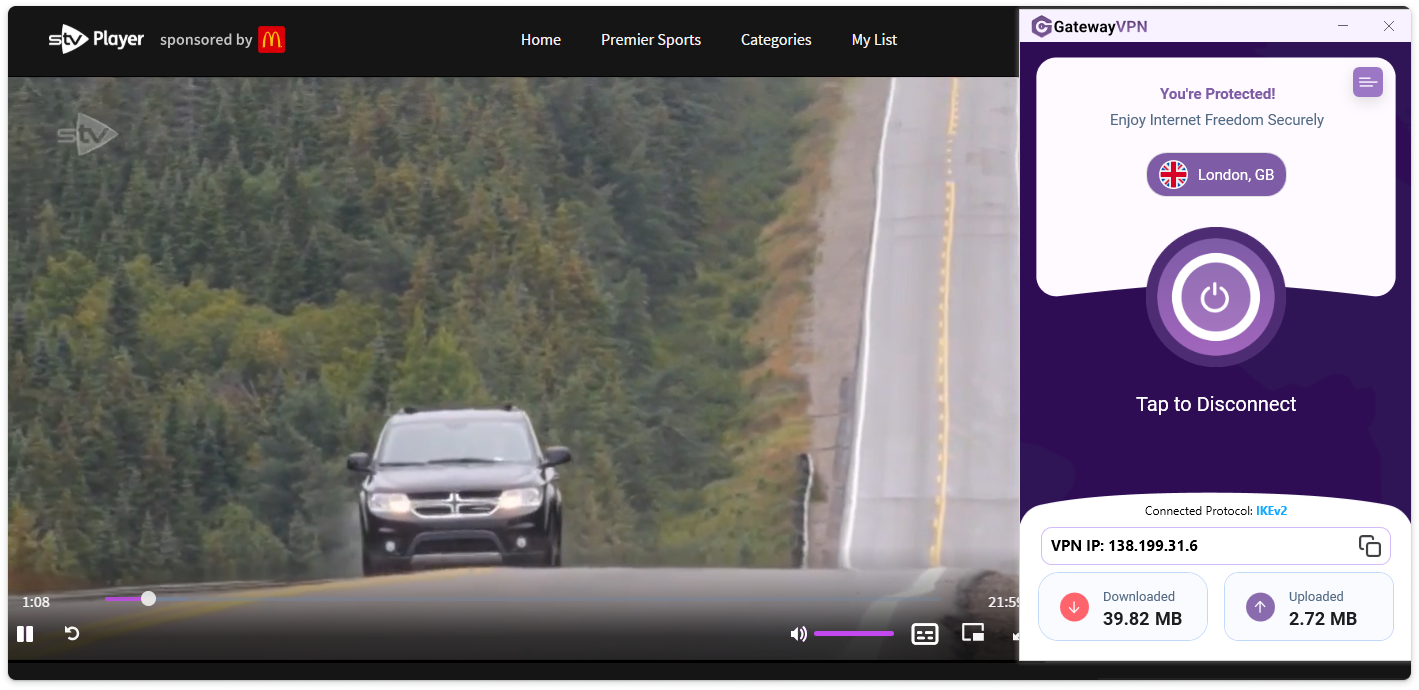Click the rewind/replay icon

click(72, 633)
